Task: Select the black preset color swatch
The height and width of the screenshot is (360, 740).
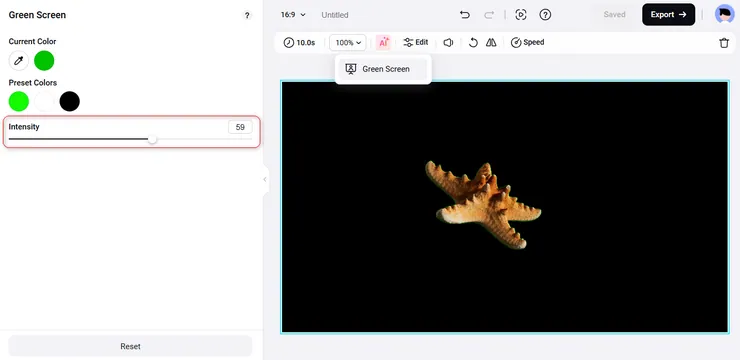Action: point(70,101)
